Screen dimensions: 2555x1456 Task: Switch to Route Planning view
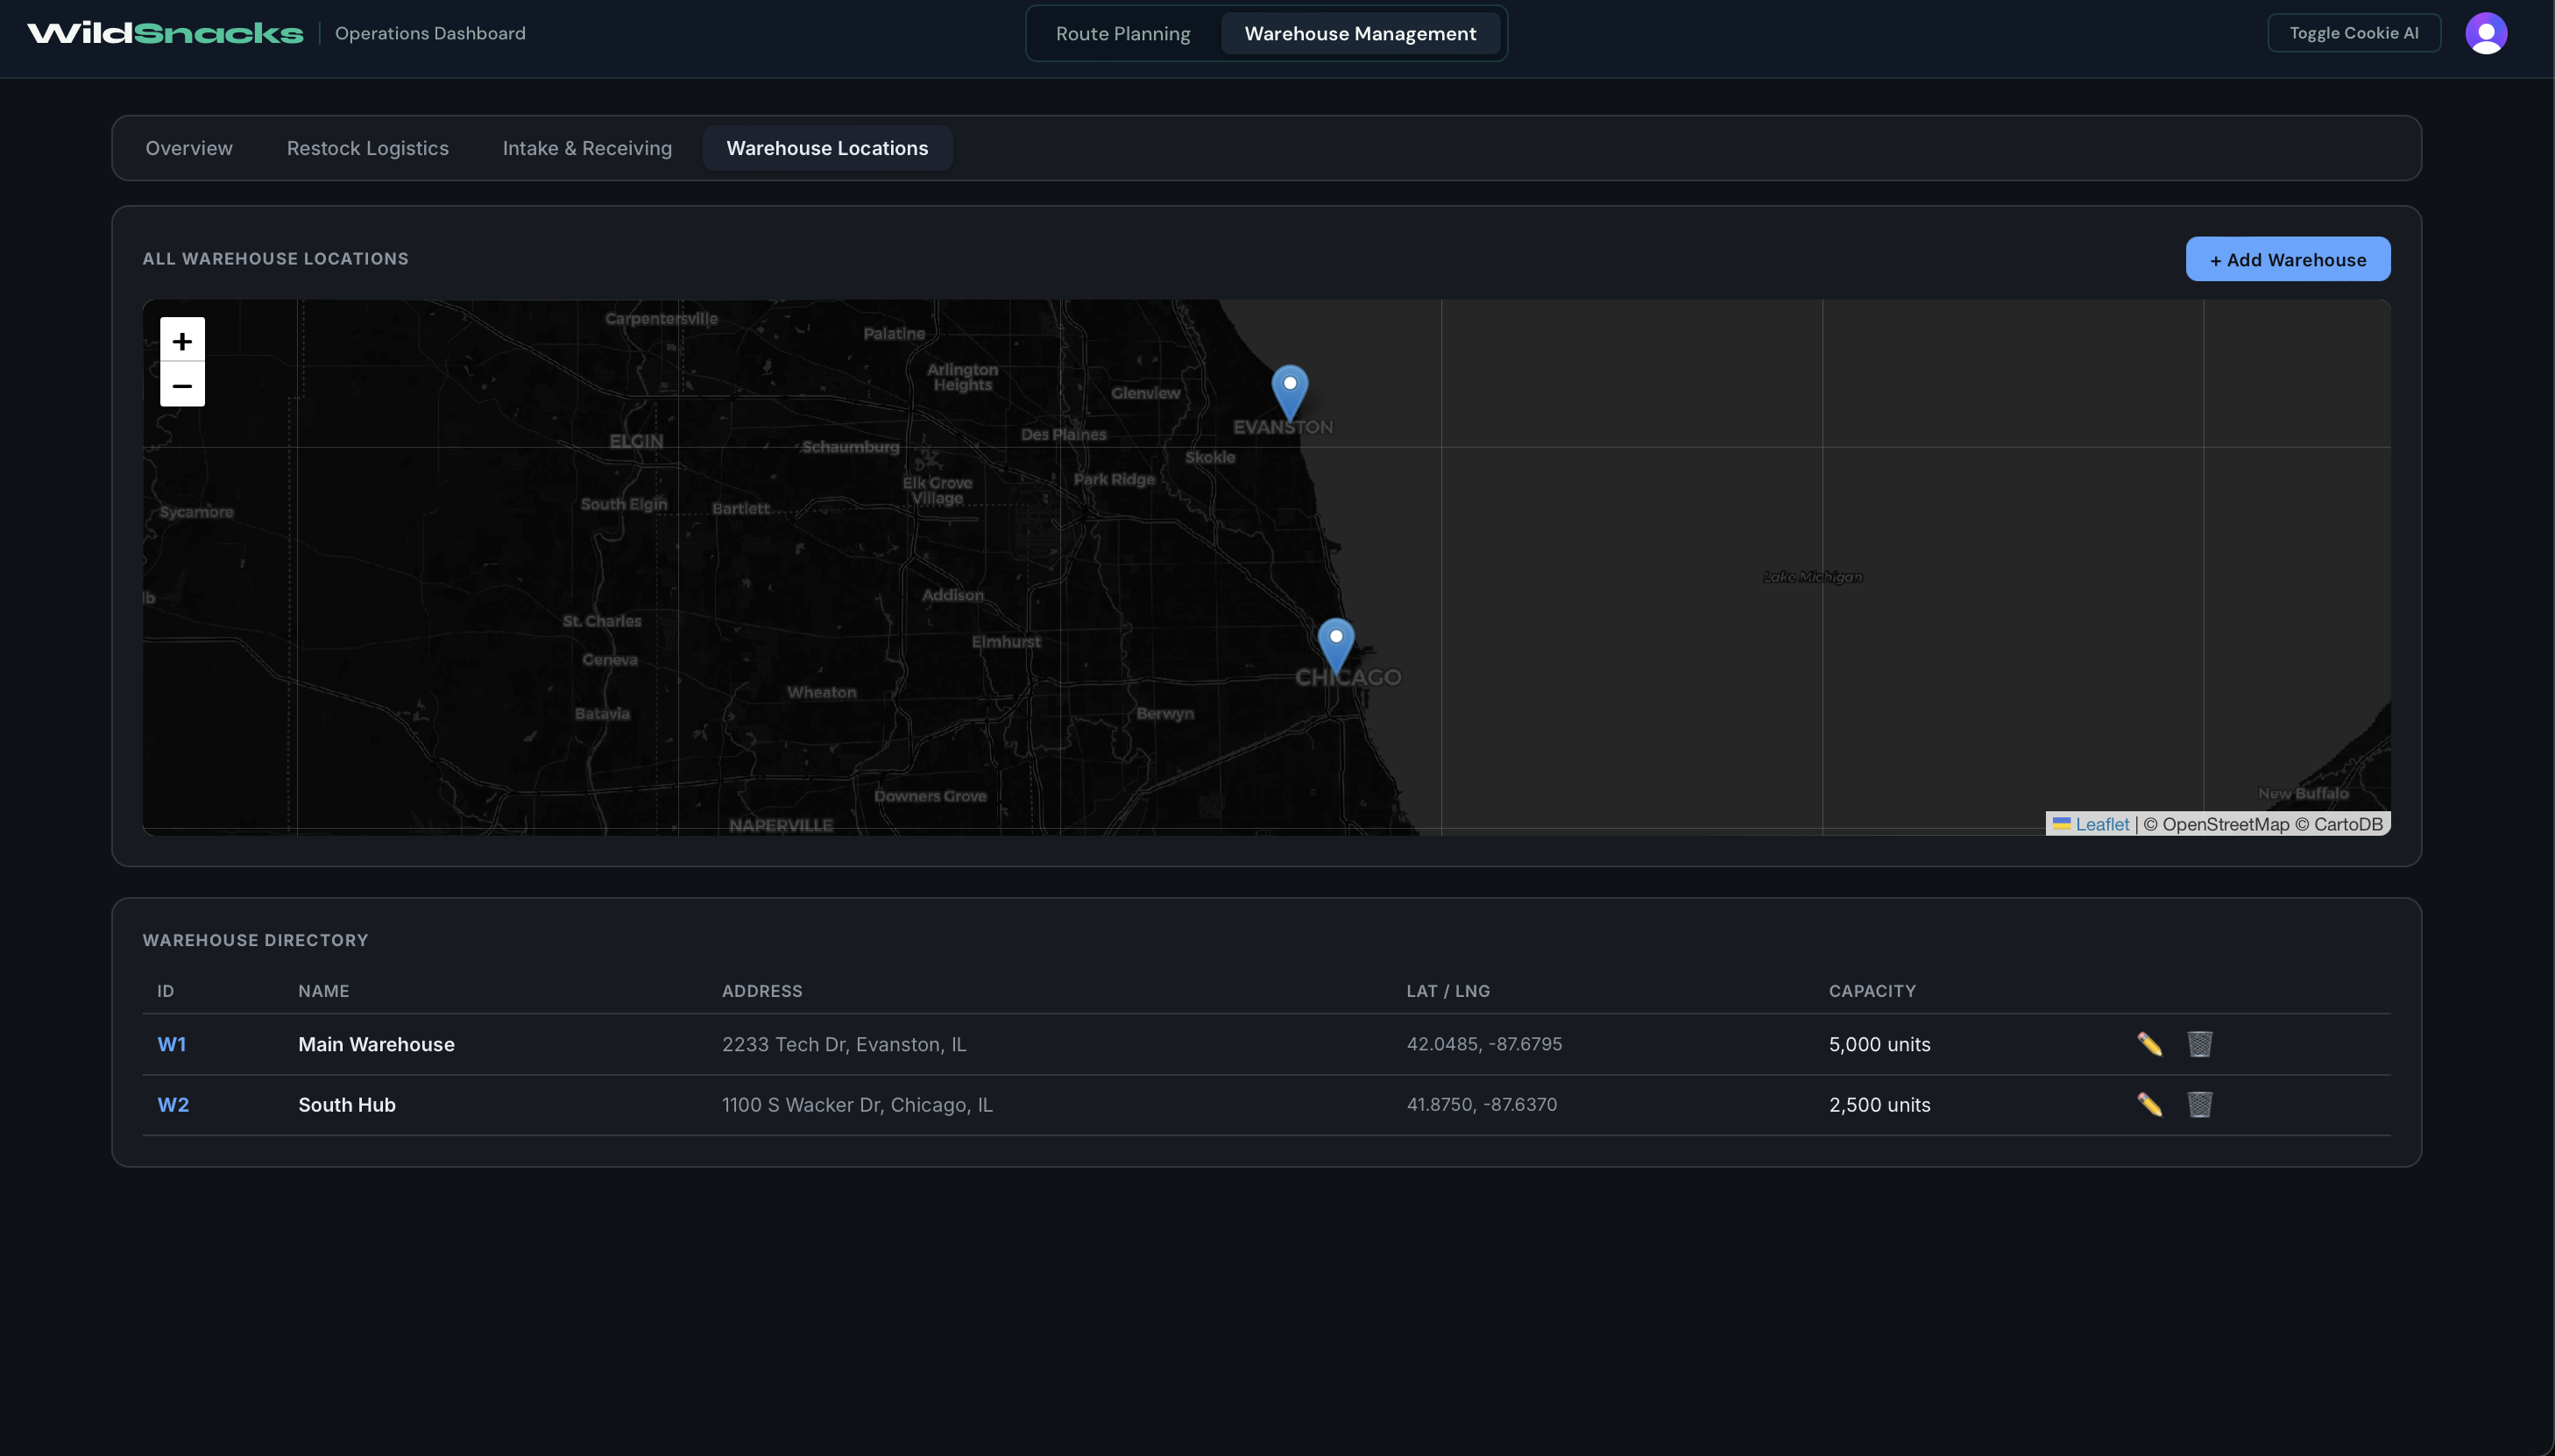(x=1122, y=34)
